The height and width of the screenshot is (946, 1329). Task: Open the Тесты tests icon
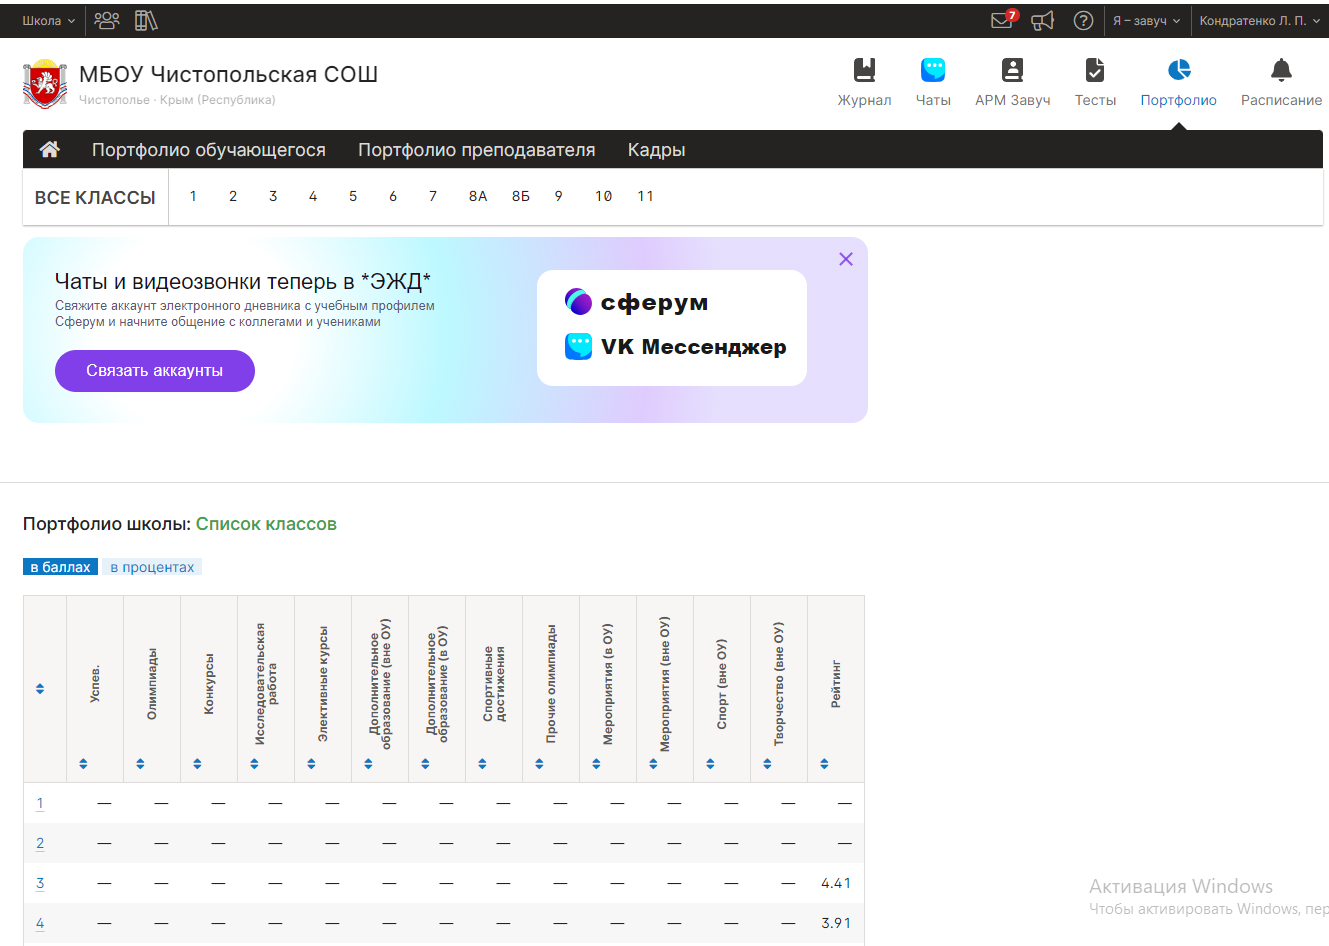point(1095,70)
